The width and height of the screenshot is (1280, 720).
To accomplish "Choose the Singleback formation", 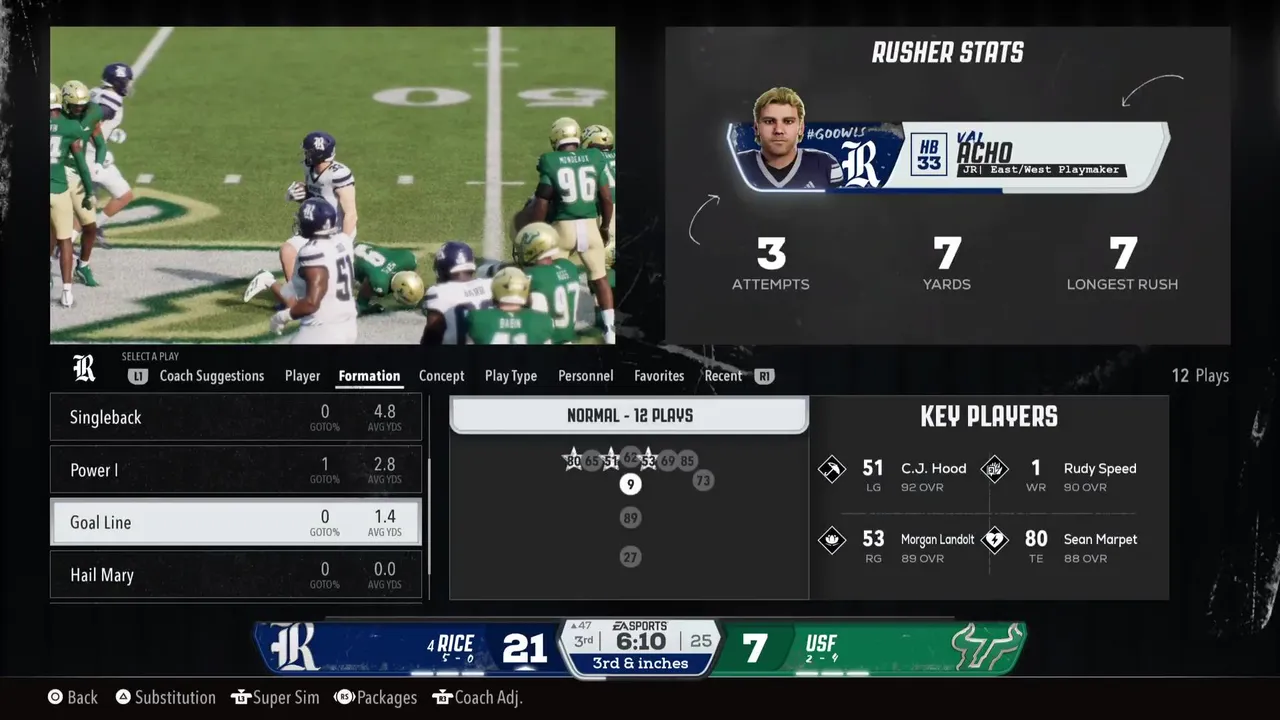I will point(236,417).
